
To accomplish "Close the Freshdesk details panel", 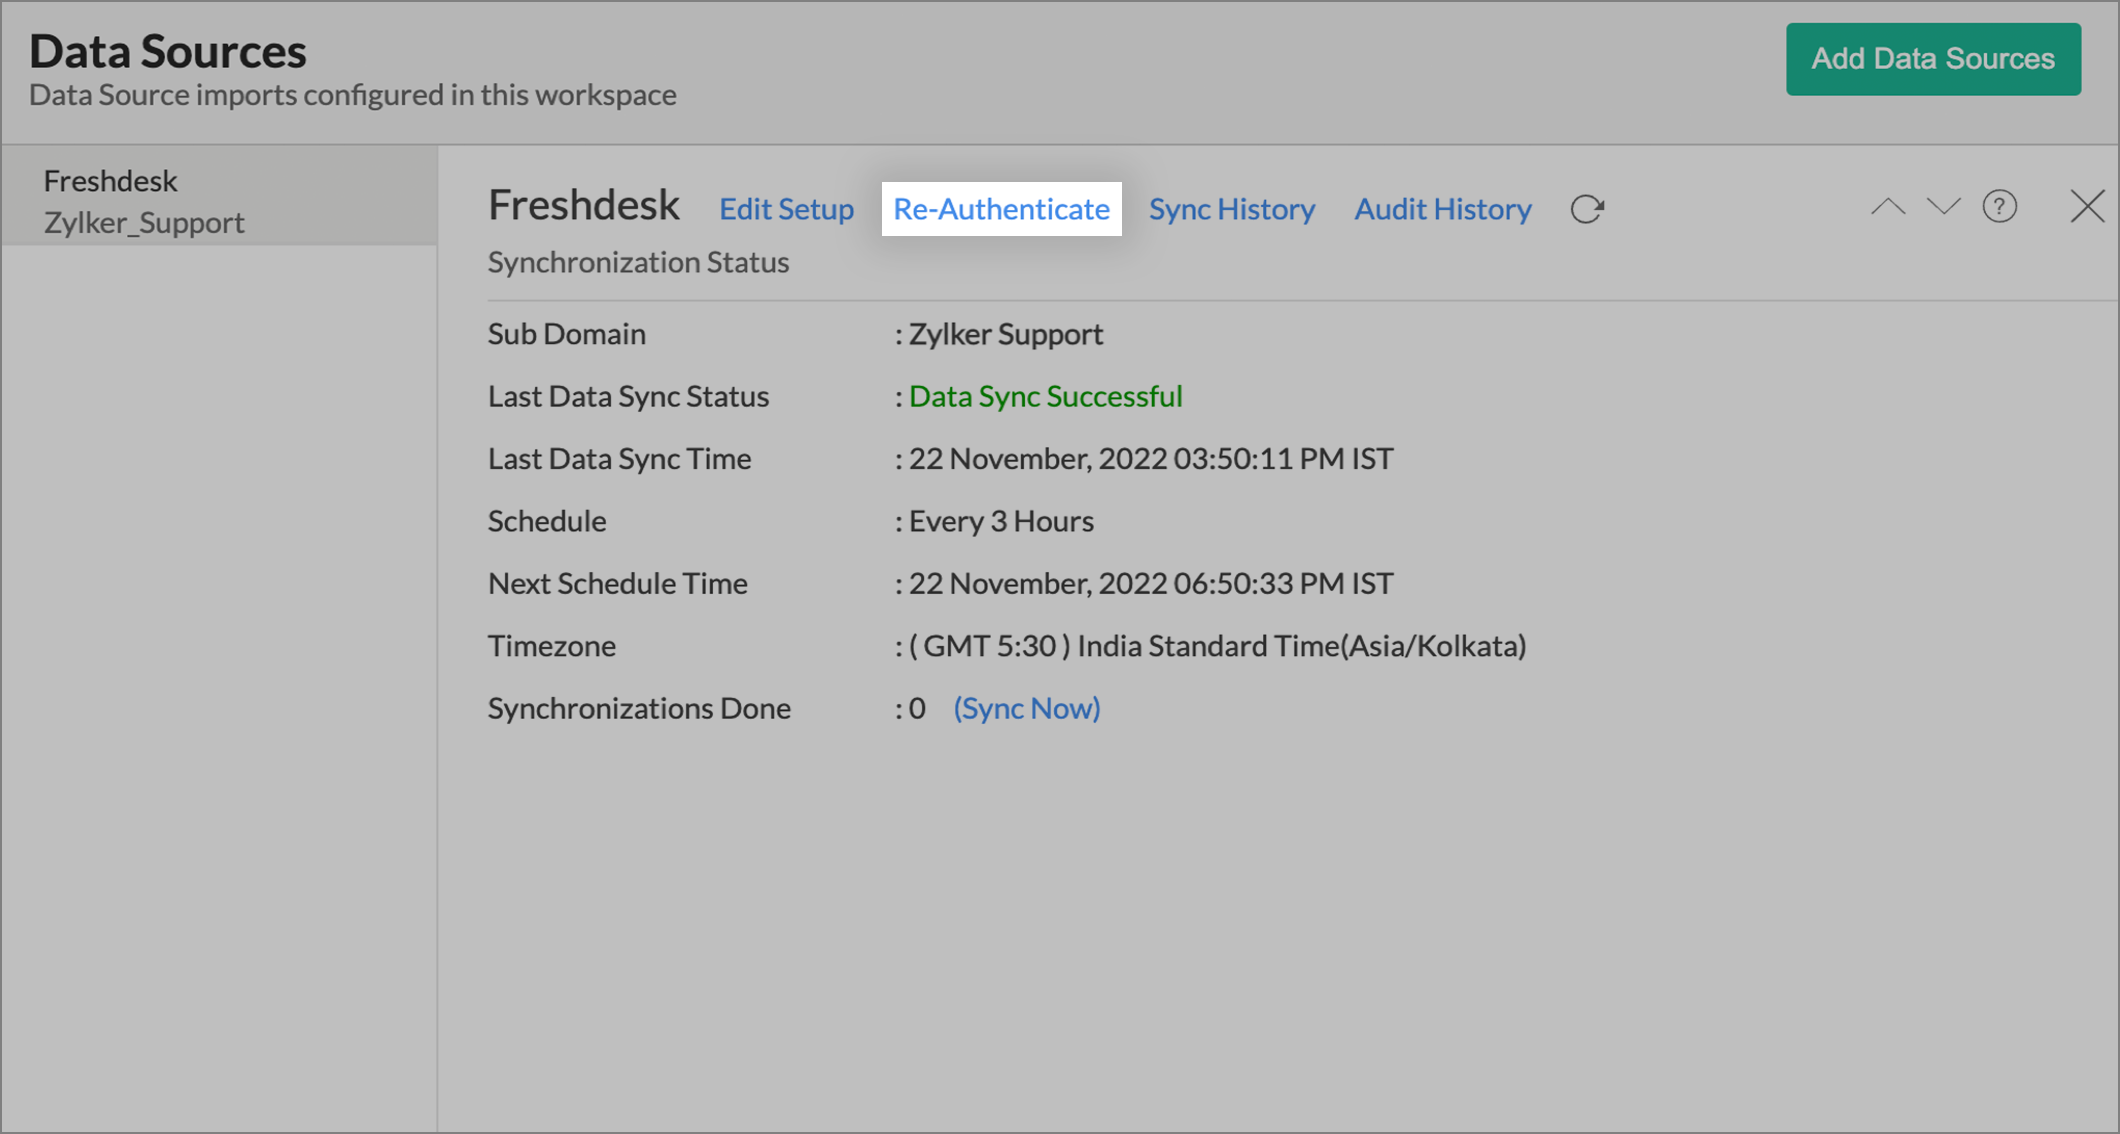I will [x=2087, y=207].
